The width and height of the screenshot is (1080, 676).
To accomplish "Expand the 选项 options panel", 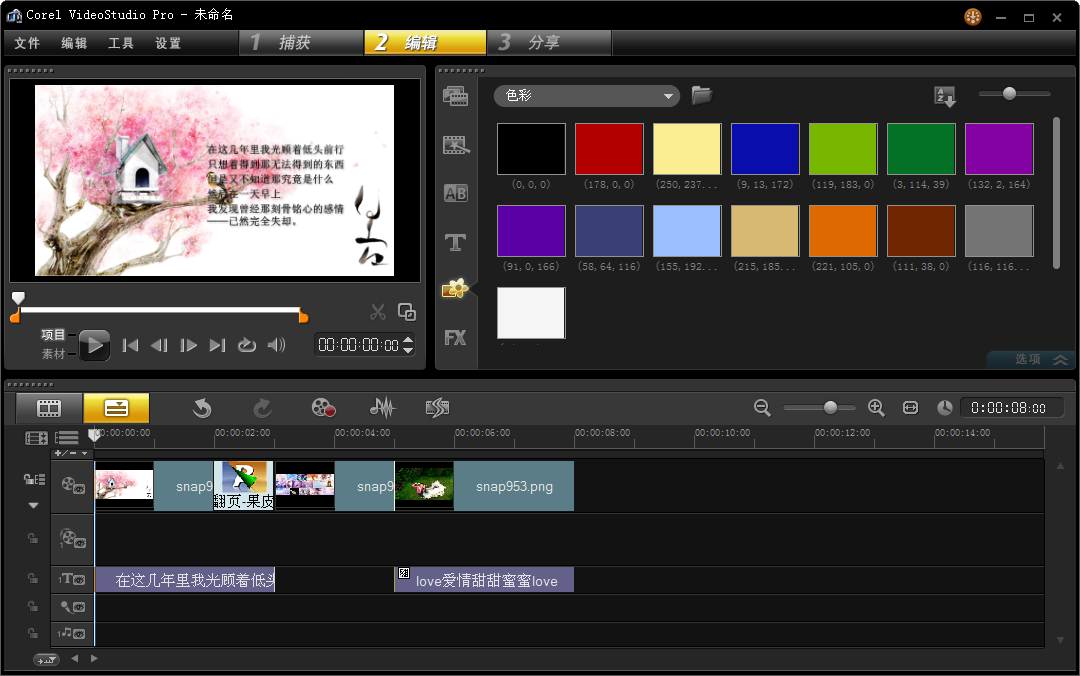I will 1030,359.
